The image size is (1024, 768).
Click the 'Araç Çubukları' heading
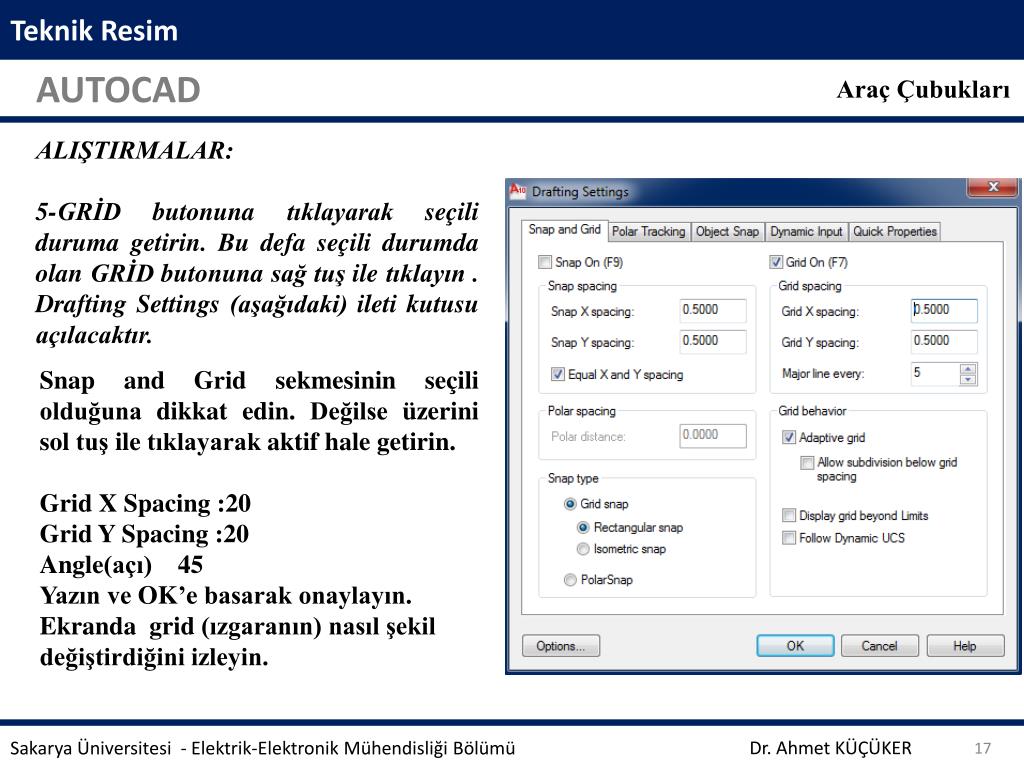click(x=923, y=89)
